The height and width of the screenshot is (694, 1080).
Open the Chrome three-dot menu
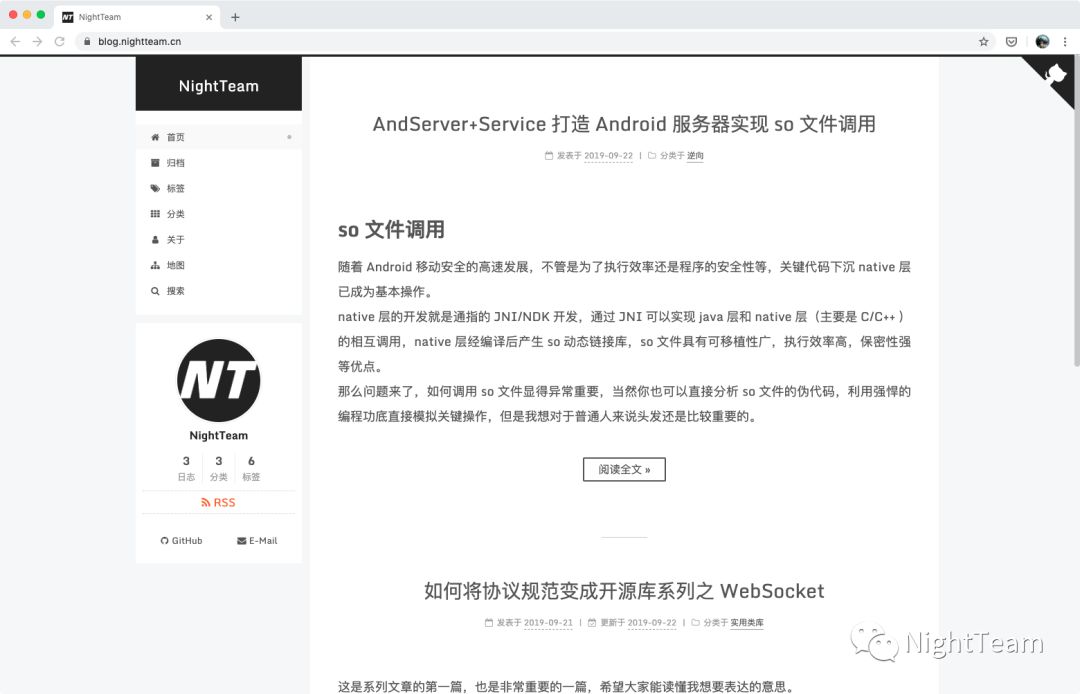pos(1064,41)
